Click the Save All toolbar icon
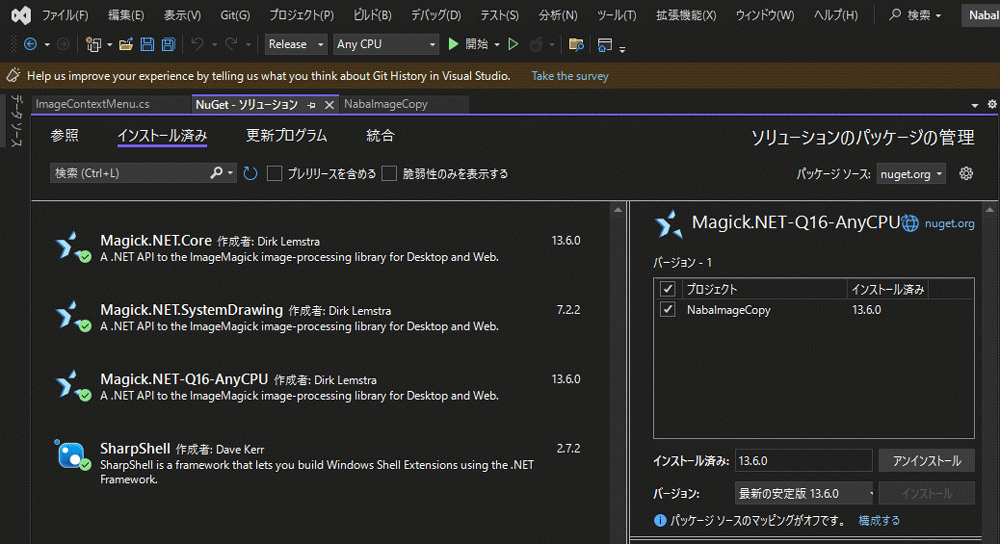Image resolution: width=1000 pixels, height=544 pixels. (168, 45)
